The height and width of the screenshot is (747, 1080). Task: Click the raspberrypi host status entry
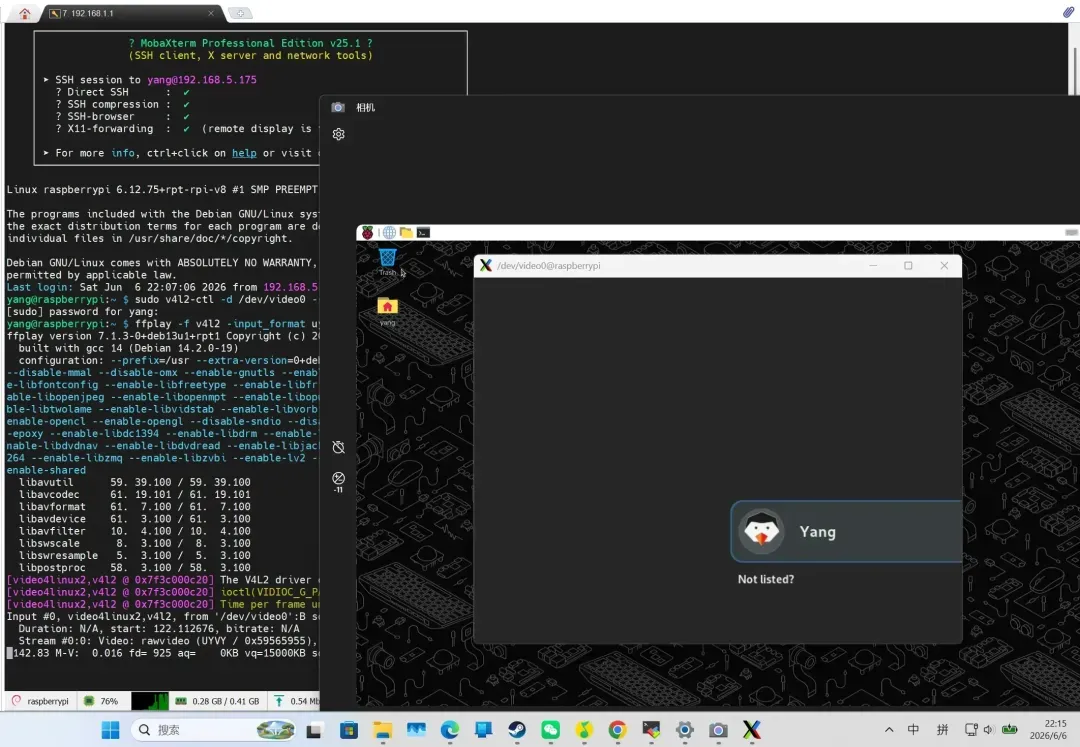tap(41, 701)
